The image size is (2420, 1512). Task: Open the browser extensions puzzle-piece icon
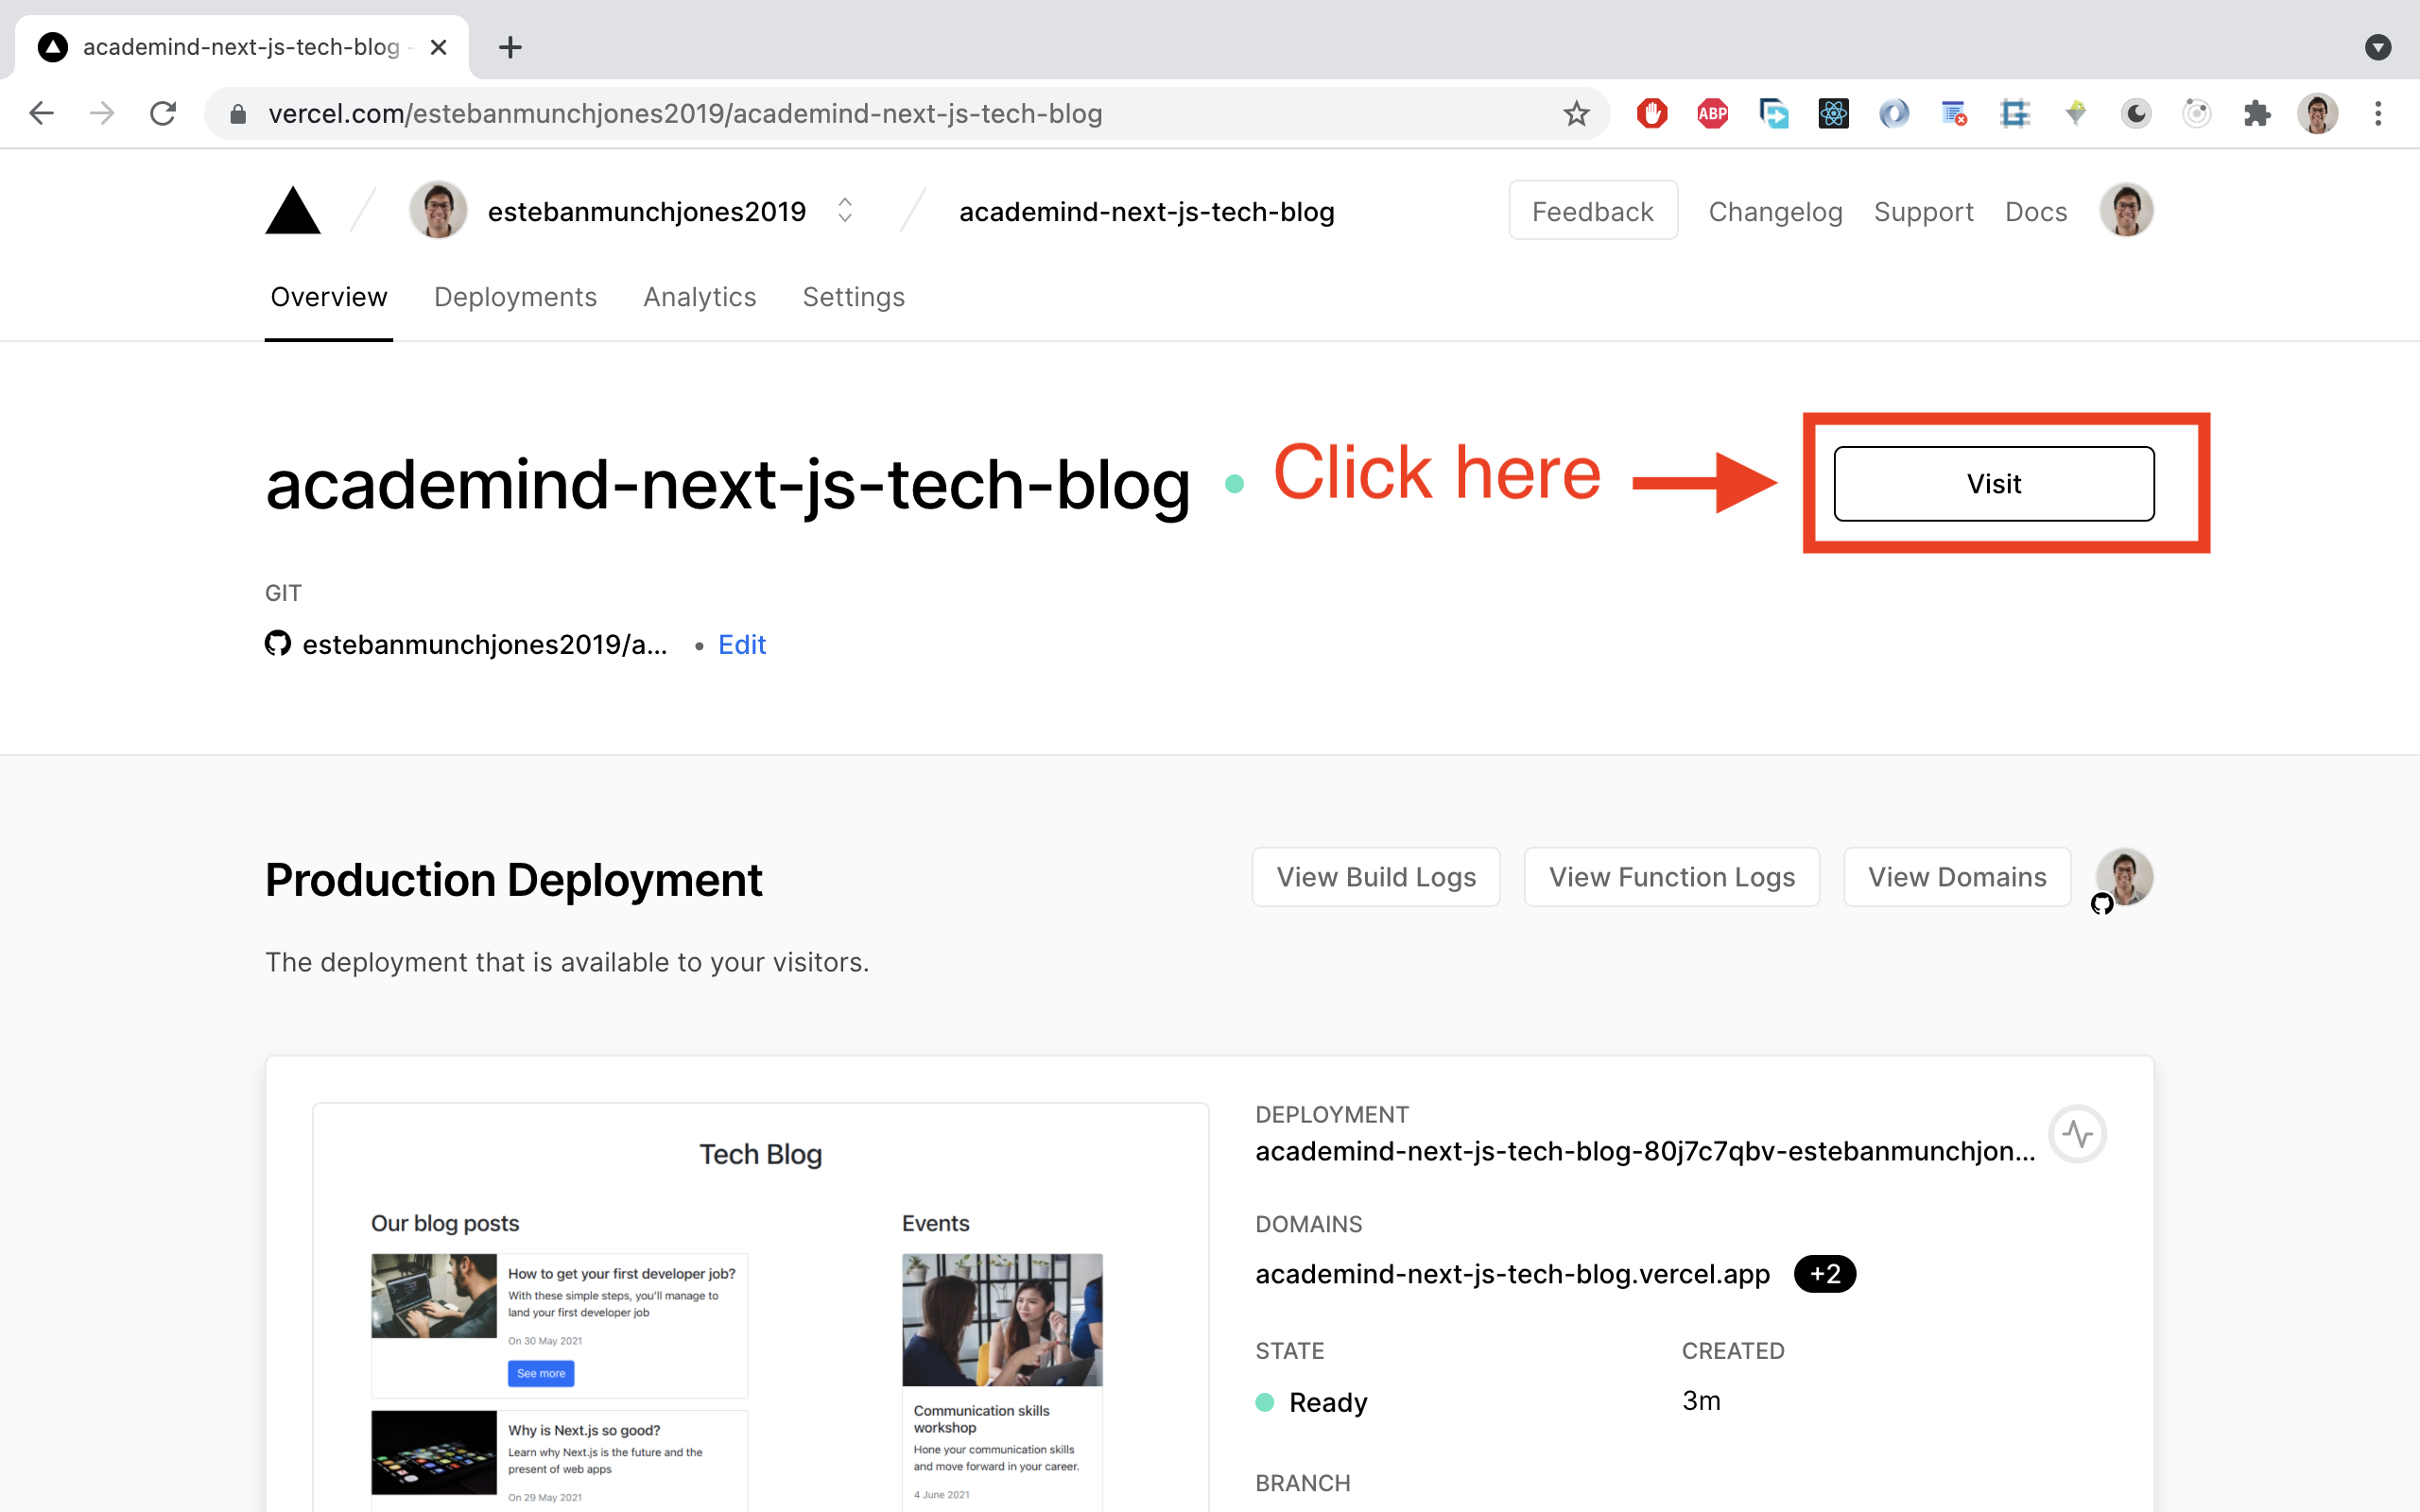pos(2257,113)
